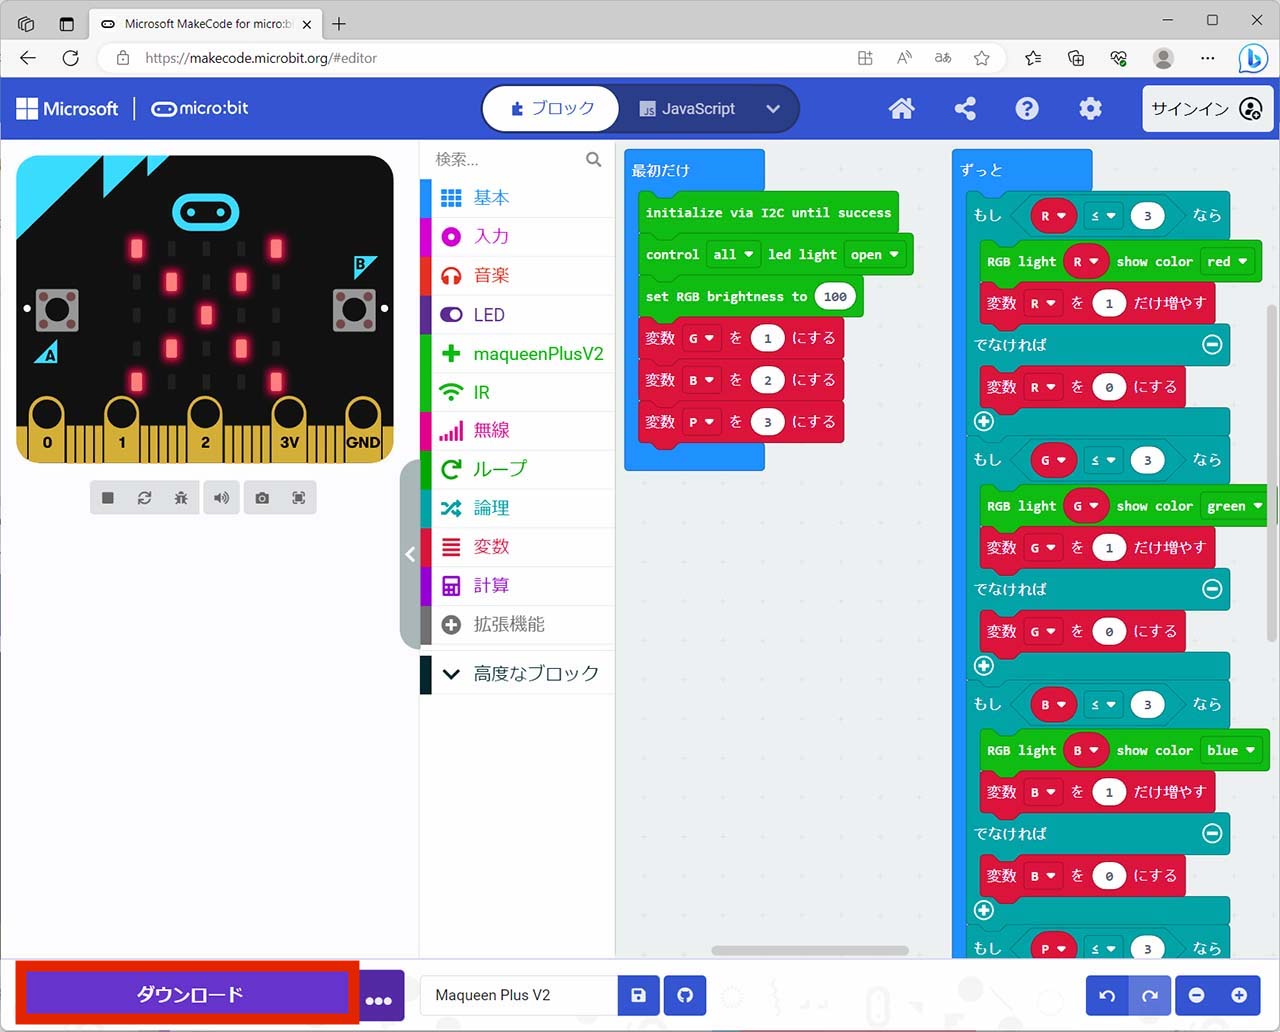Add else-if branch to R if block
1280x1032 pixels.
click(x=984, y=421)
